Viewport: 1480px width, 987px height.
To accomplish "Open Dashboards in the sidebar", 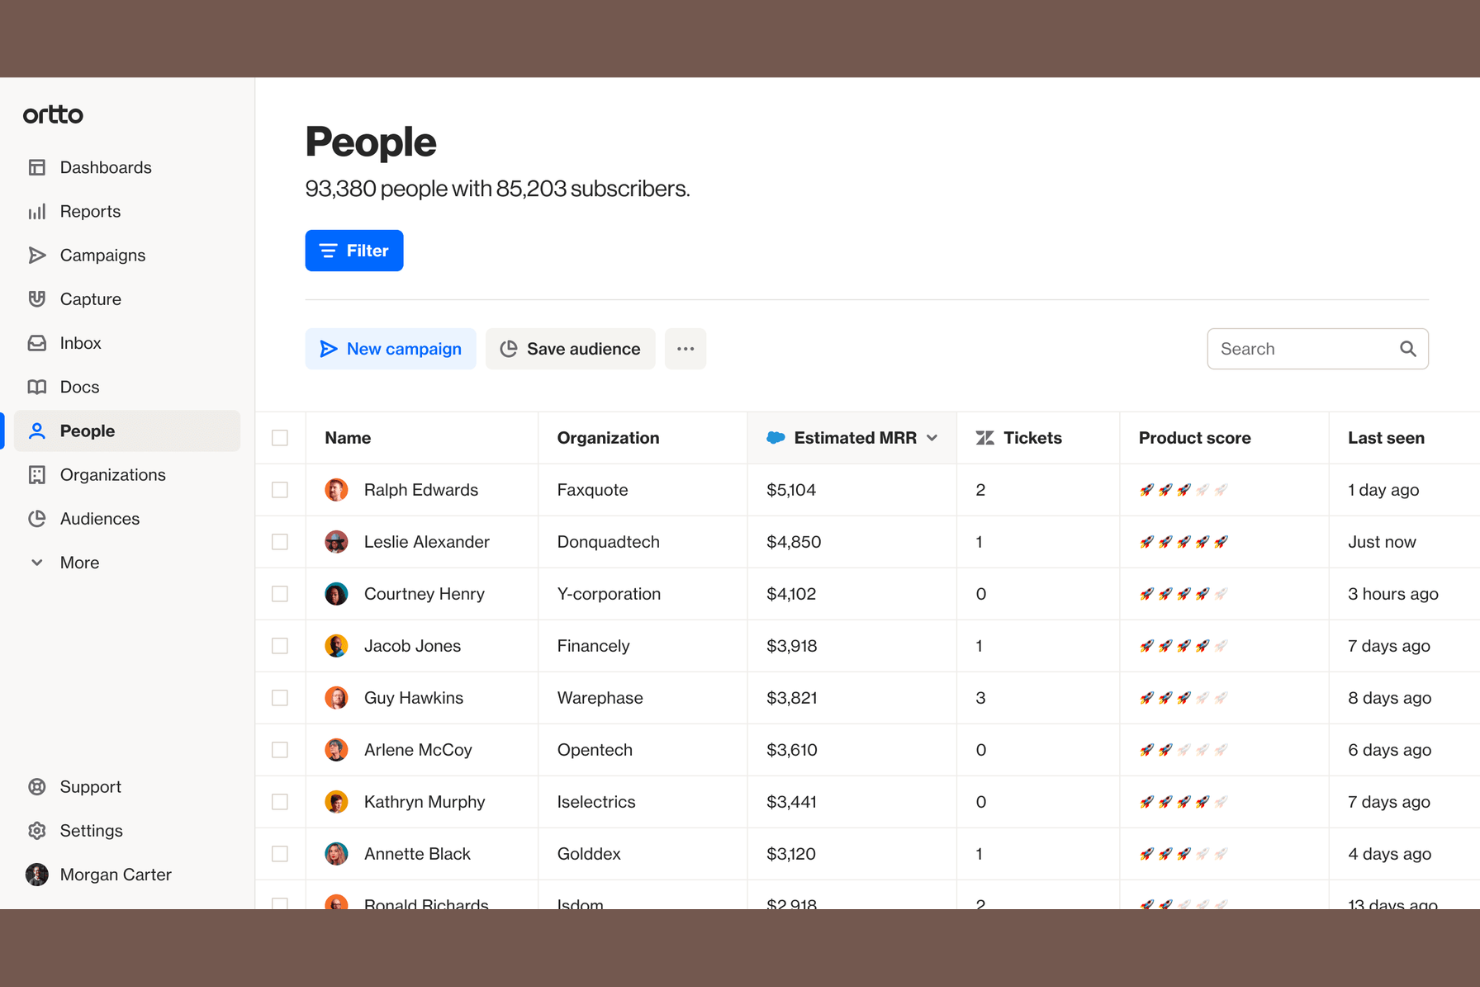I will point(127,167).
